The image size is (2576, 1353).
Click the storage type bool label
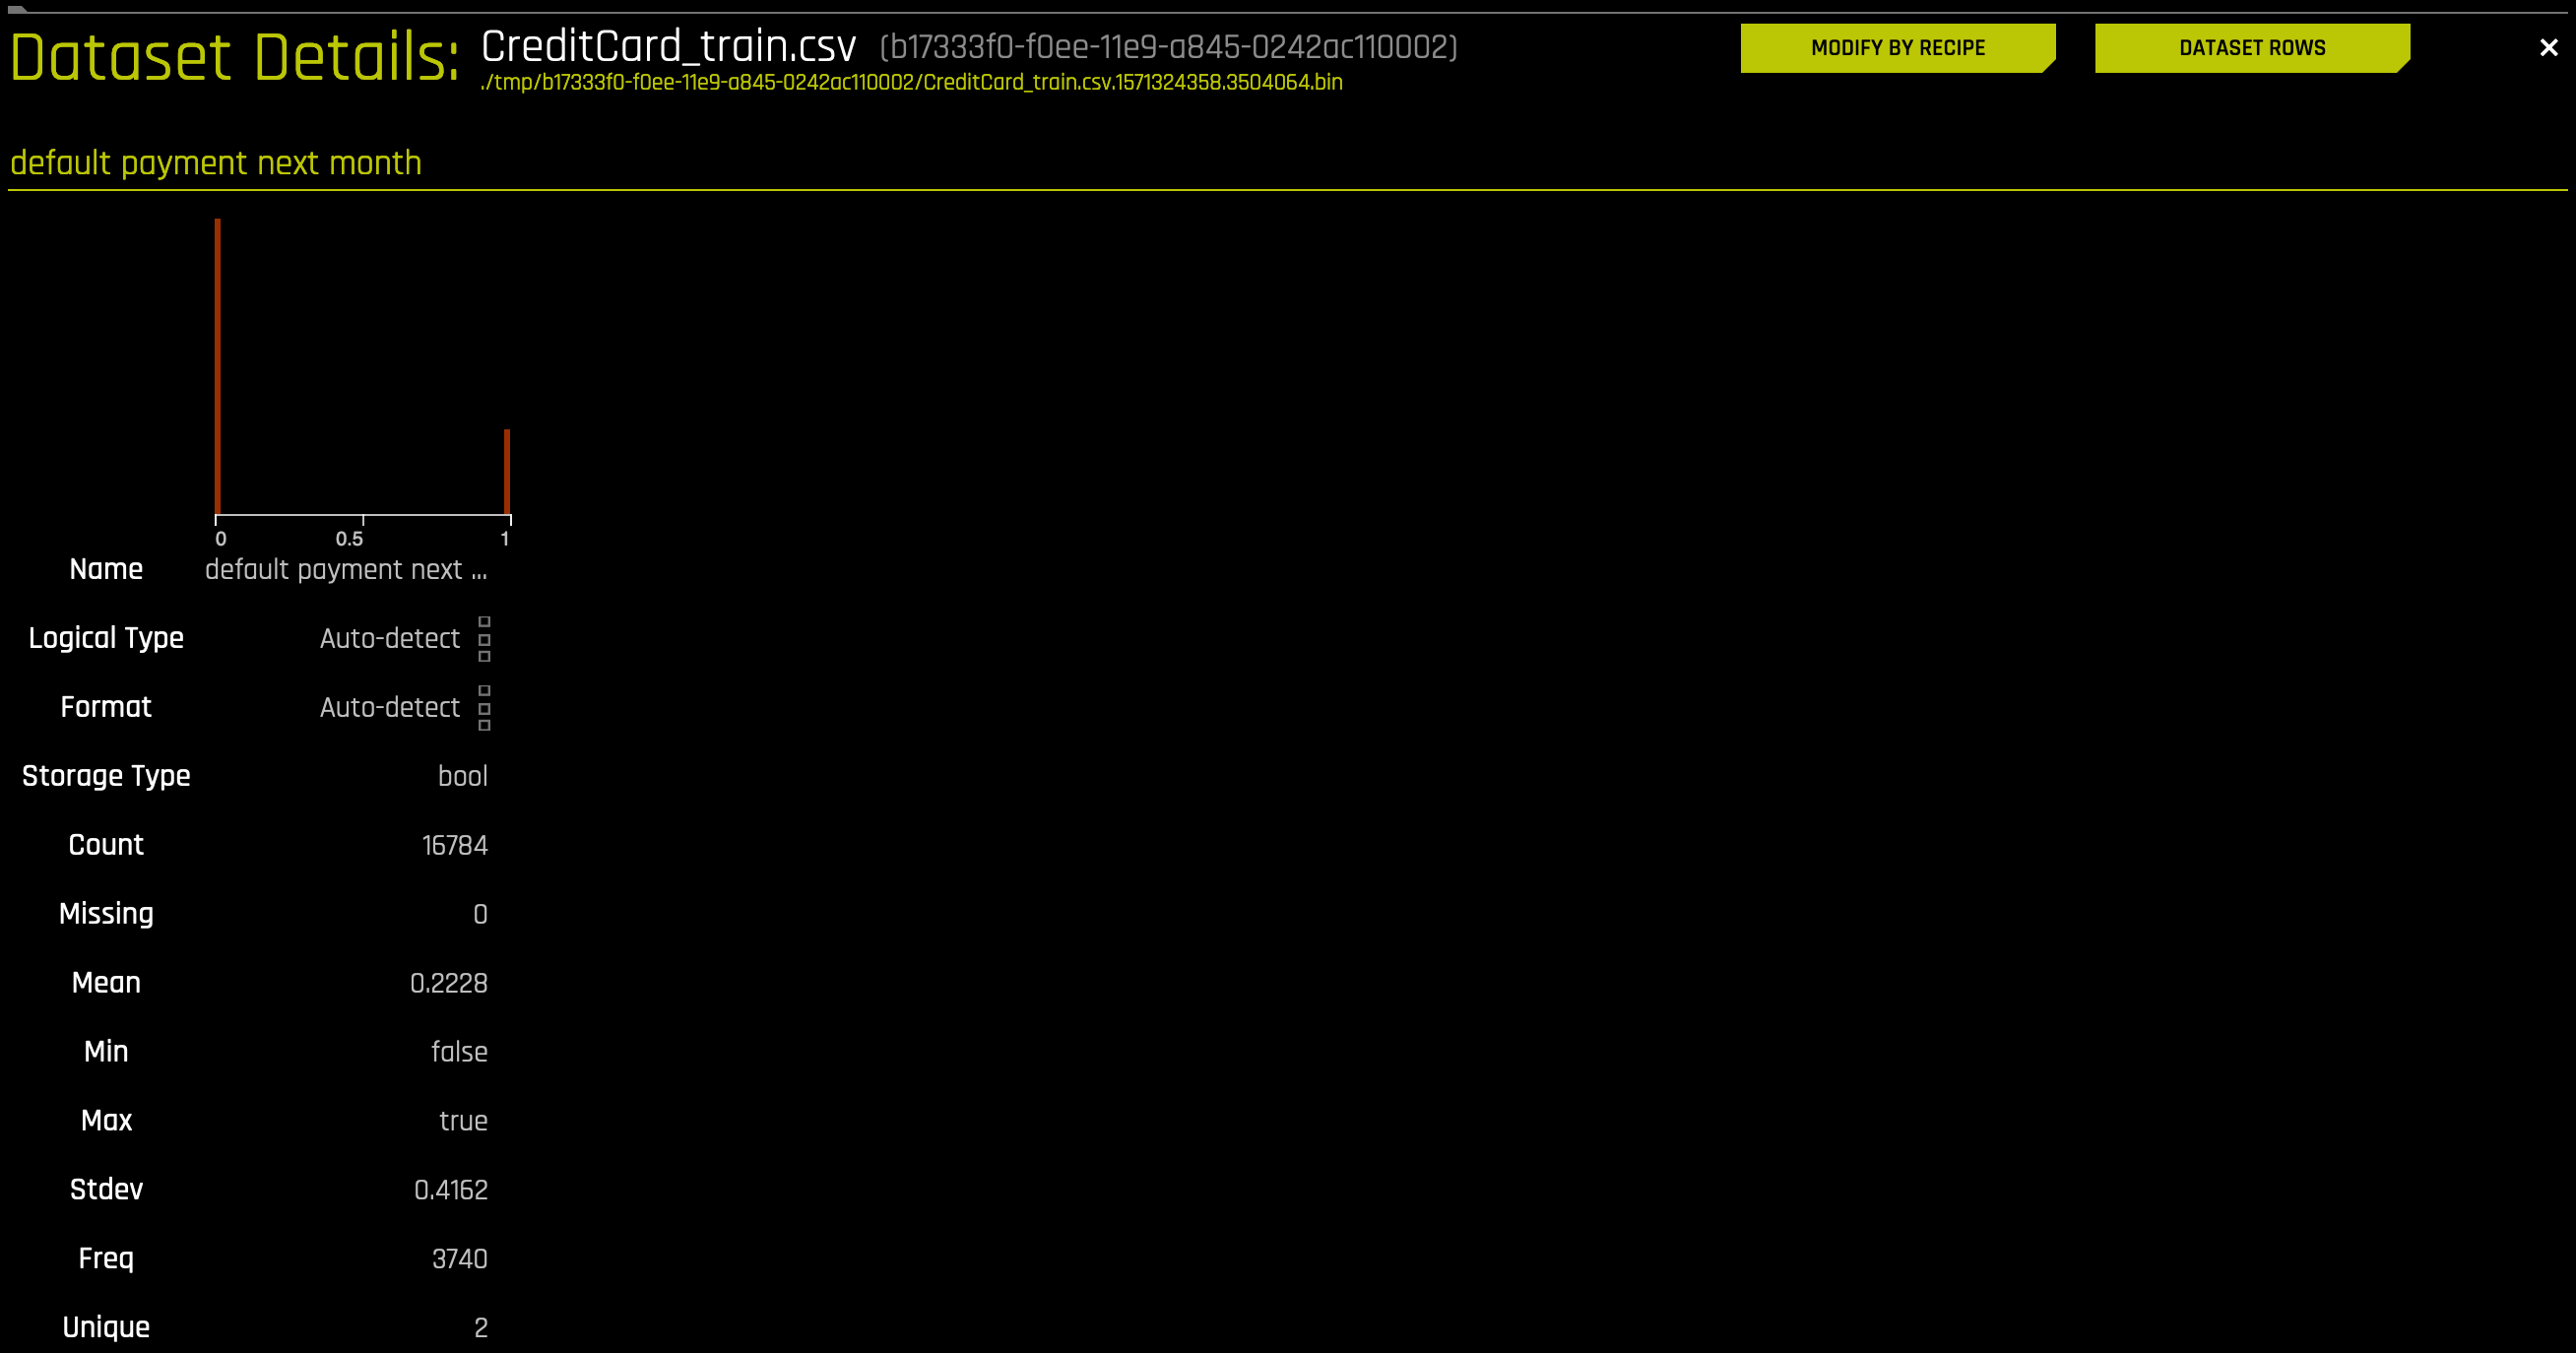tap(460, 775)
